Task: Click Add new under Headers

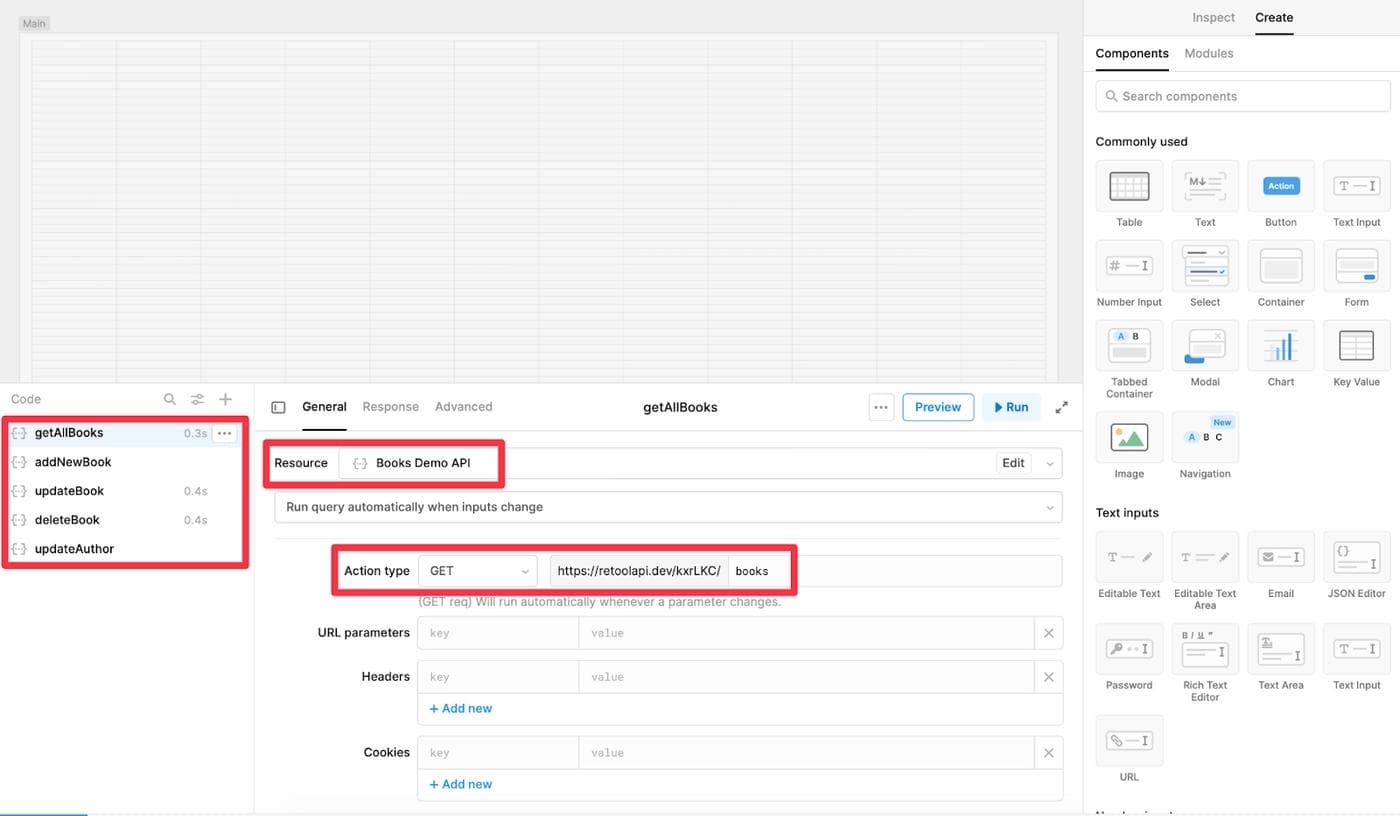Action: tap(461, 708)
